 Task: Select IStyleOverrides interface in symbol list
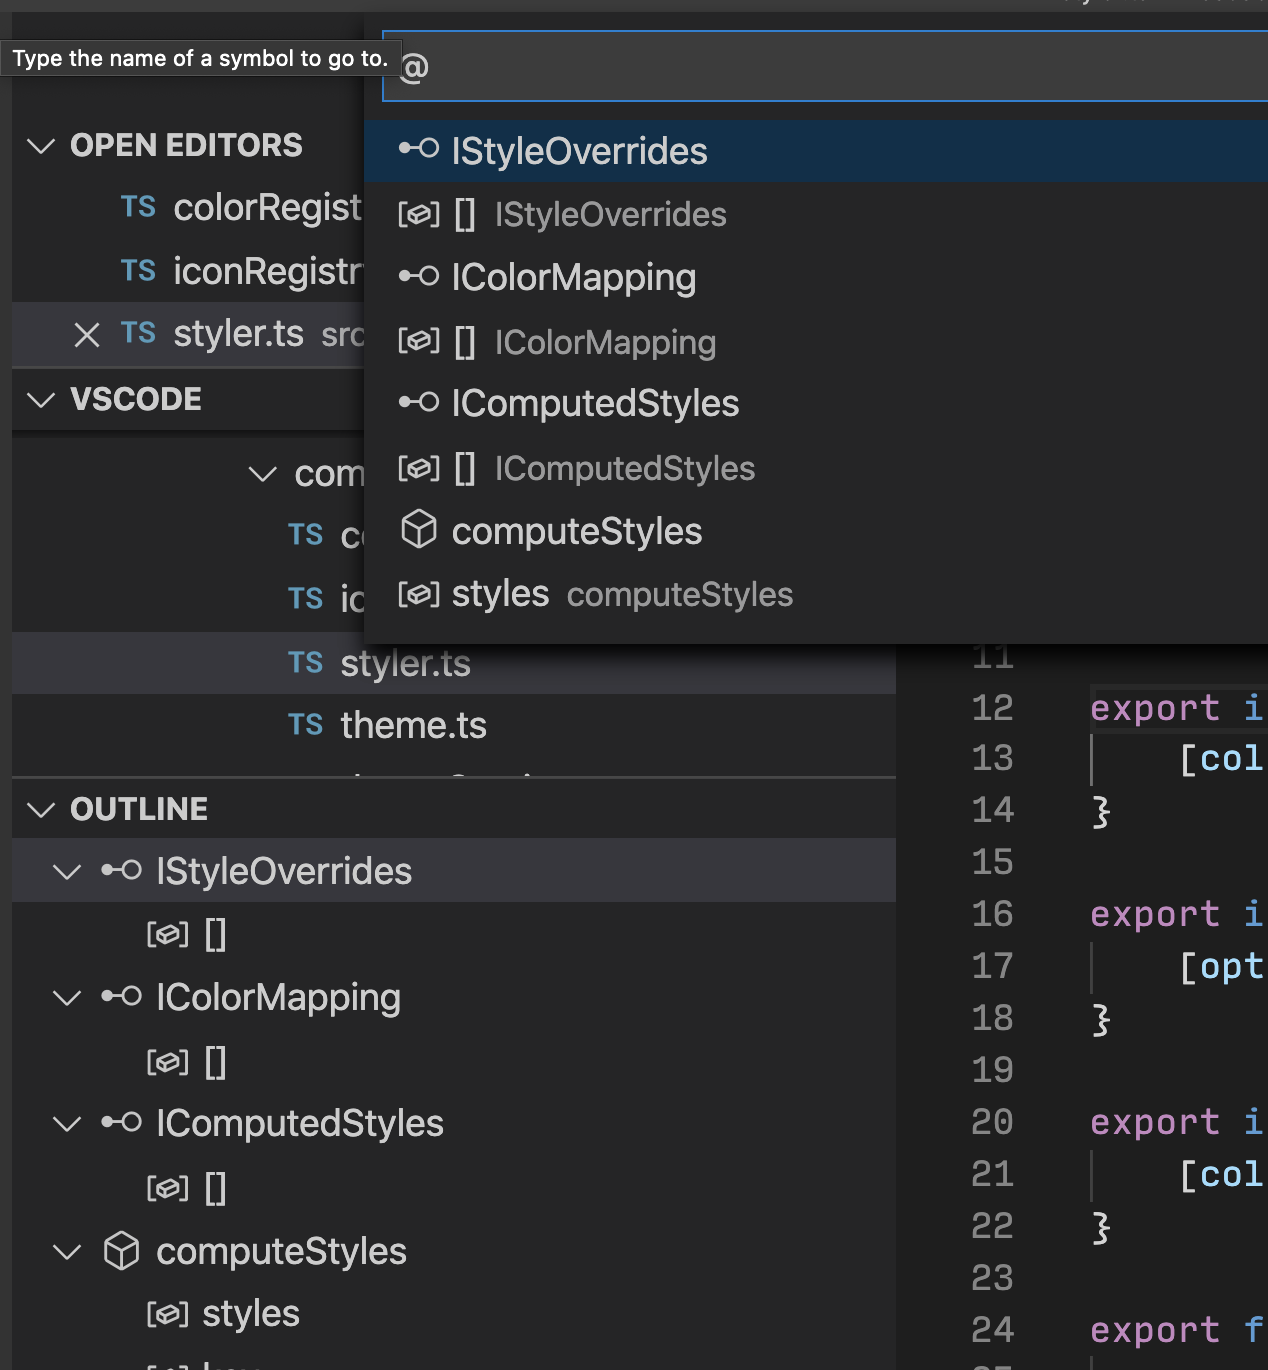(x=816, y=151)
